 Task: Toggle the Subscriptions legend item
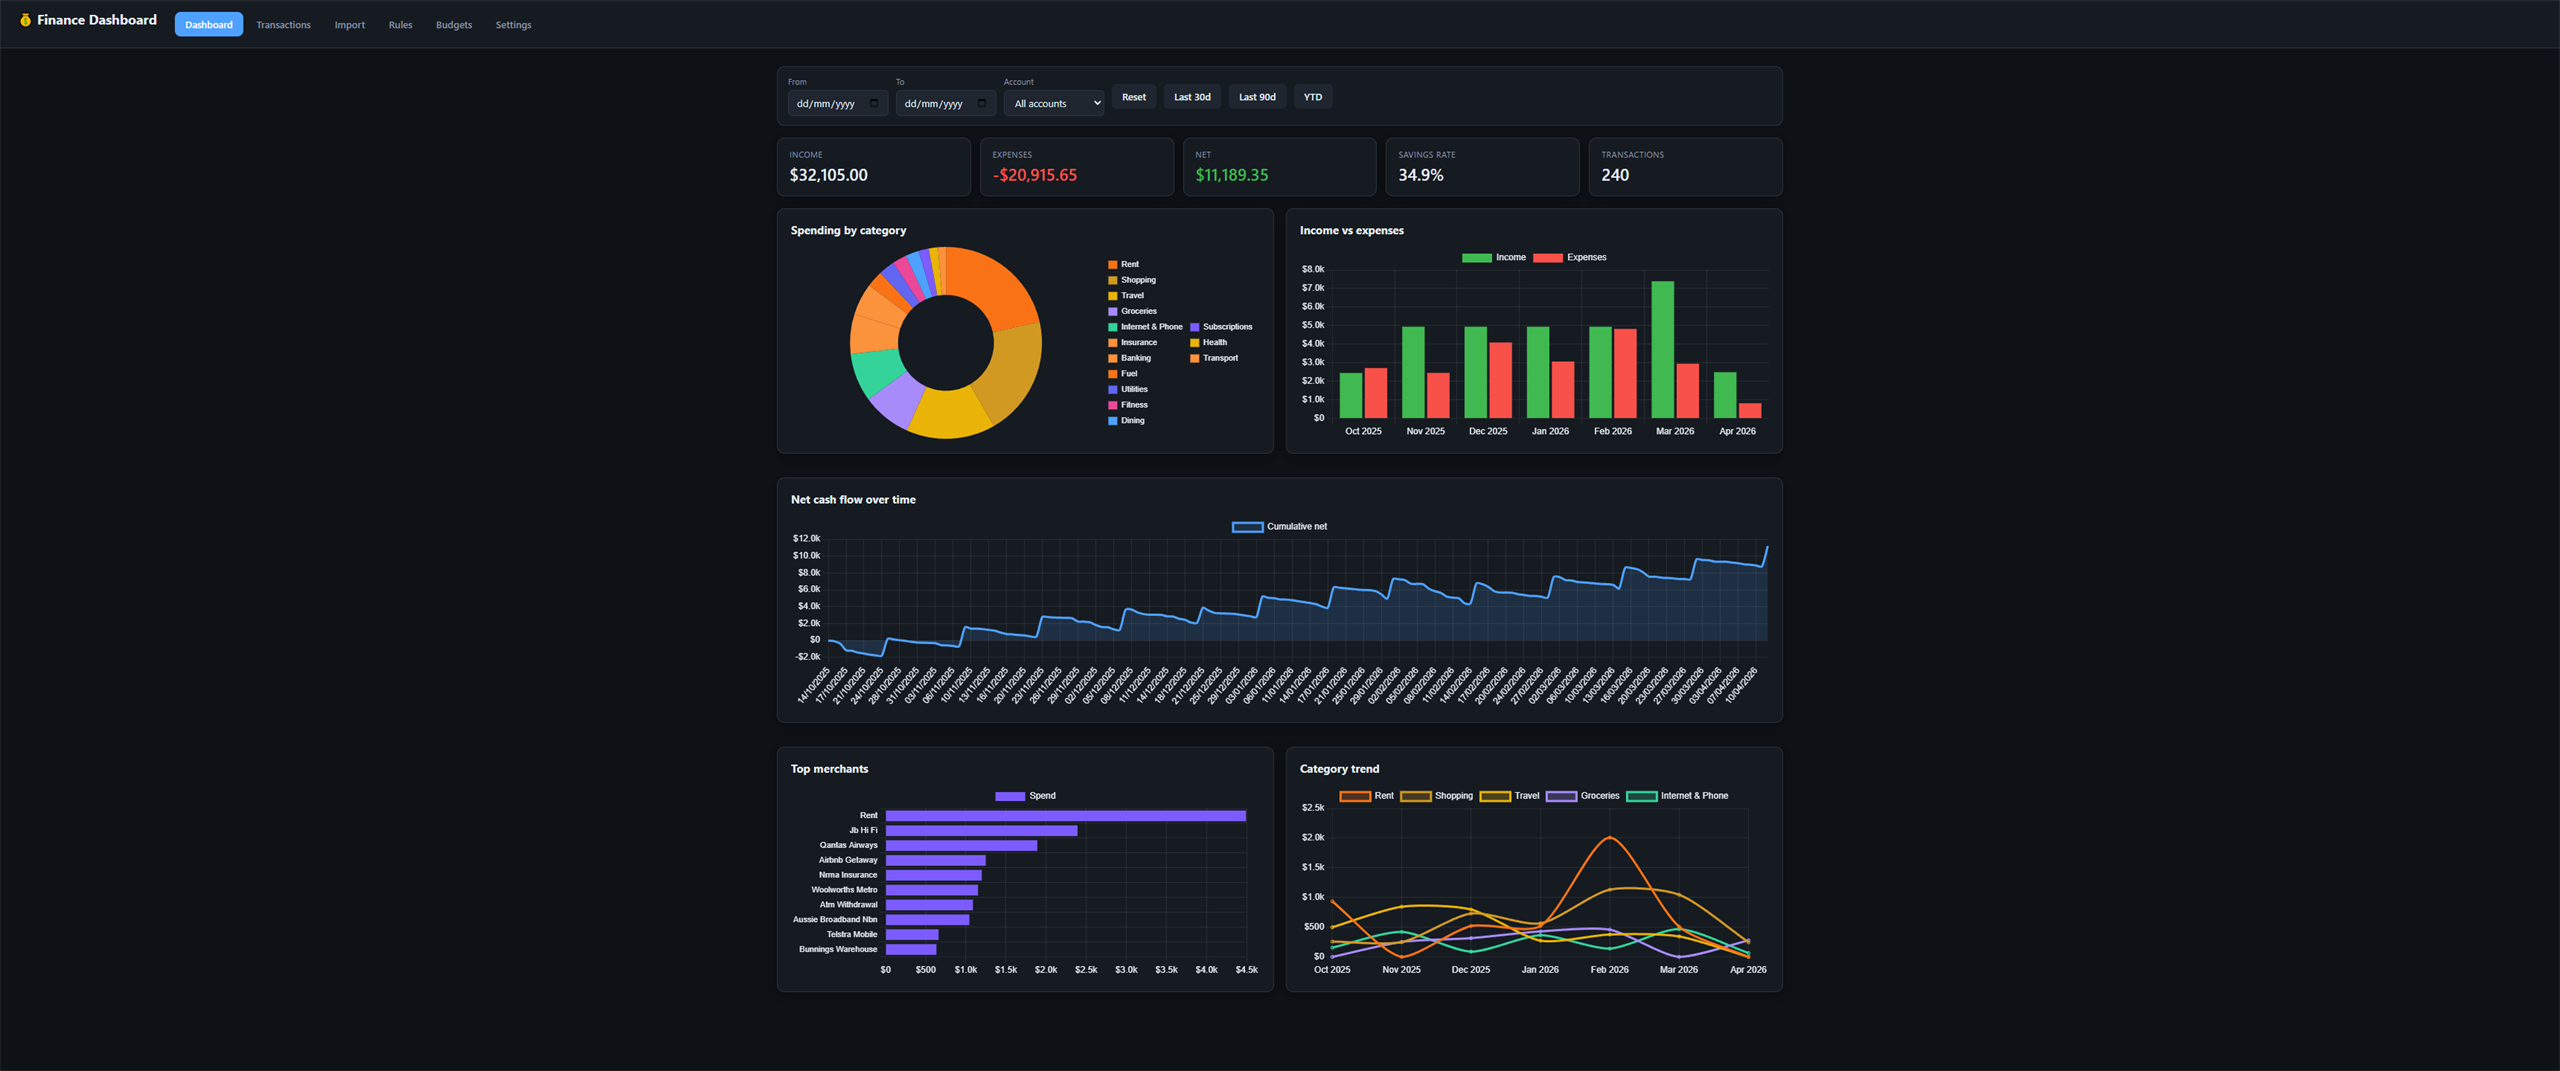pyautogui.click(x=1221, y=327)
